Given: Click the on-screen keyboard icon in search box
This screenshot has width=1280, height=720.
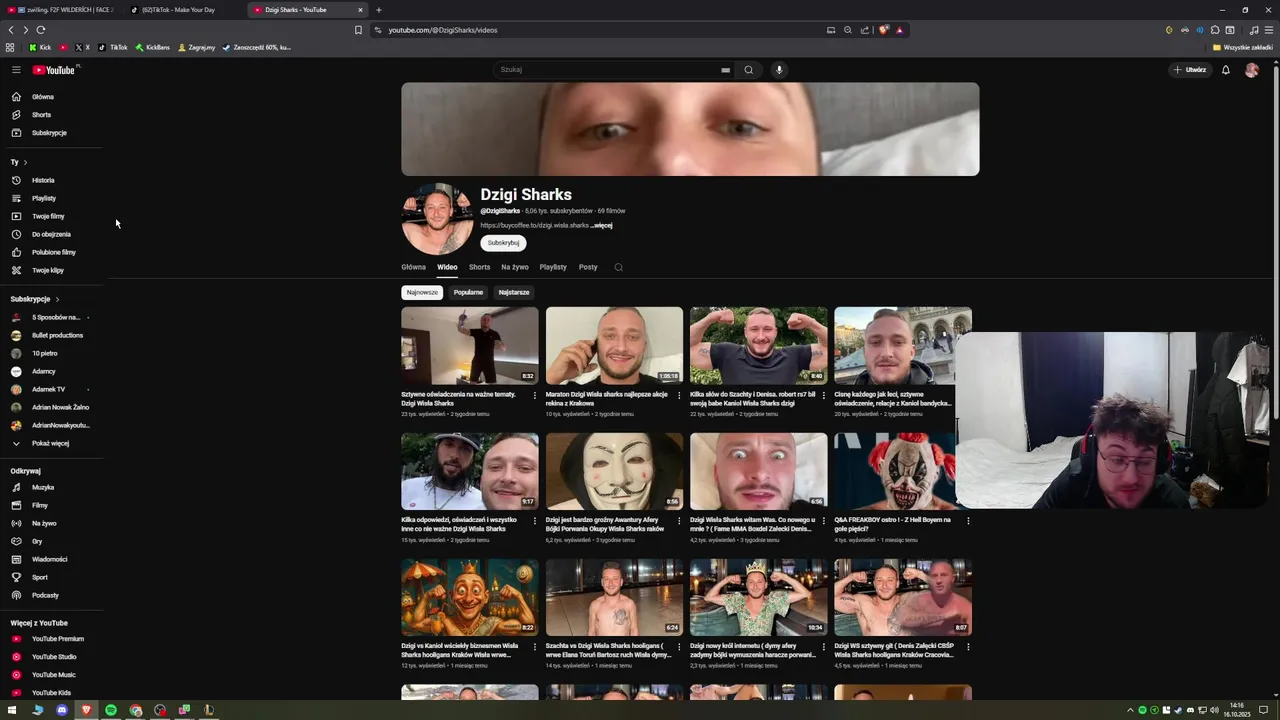Looking at the screenshot, I should click(725, 70).
